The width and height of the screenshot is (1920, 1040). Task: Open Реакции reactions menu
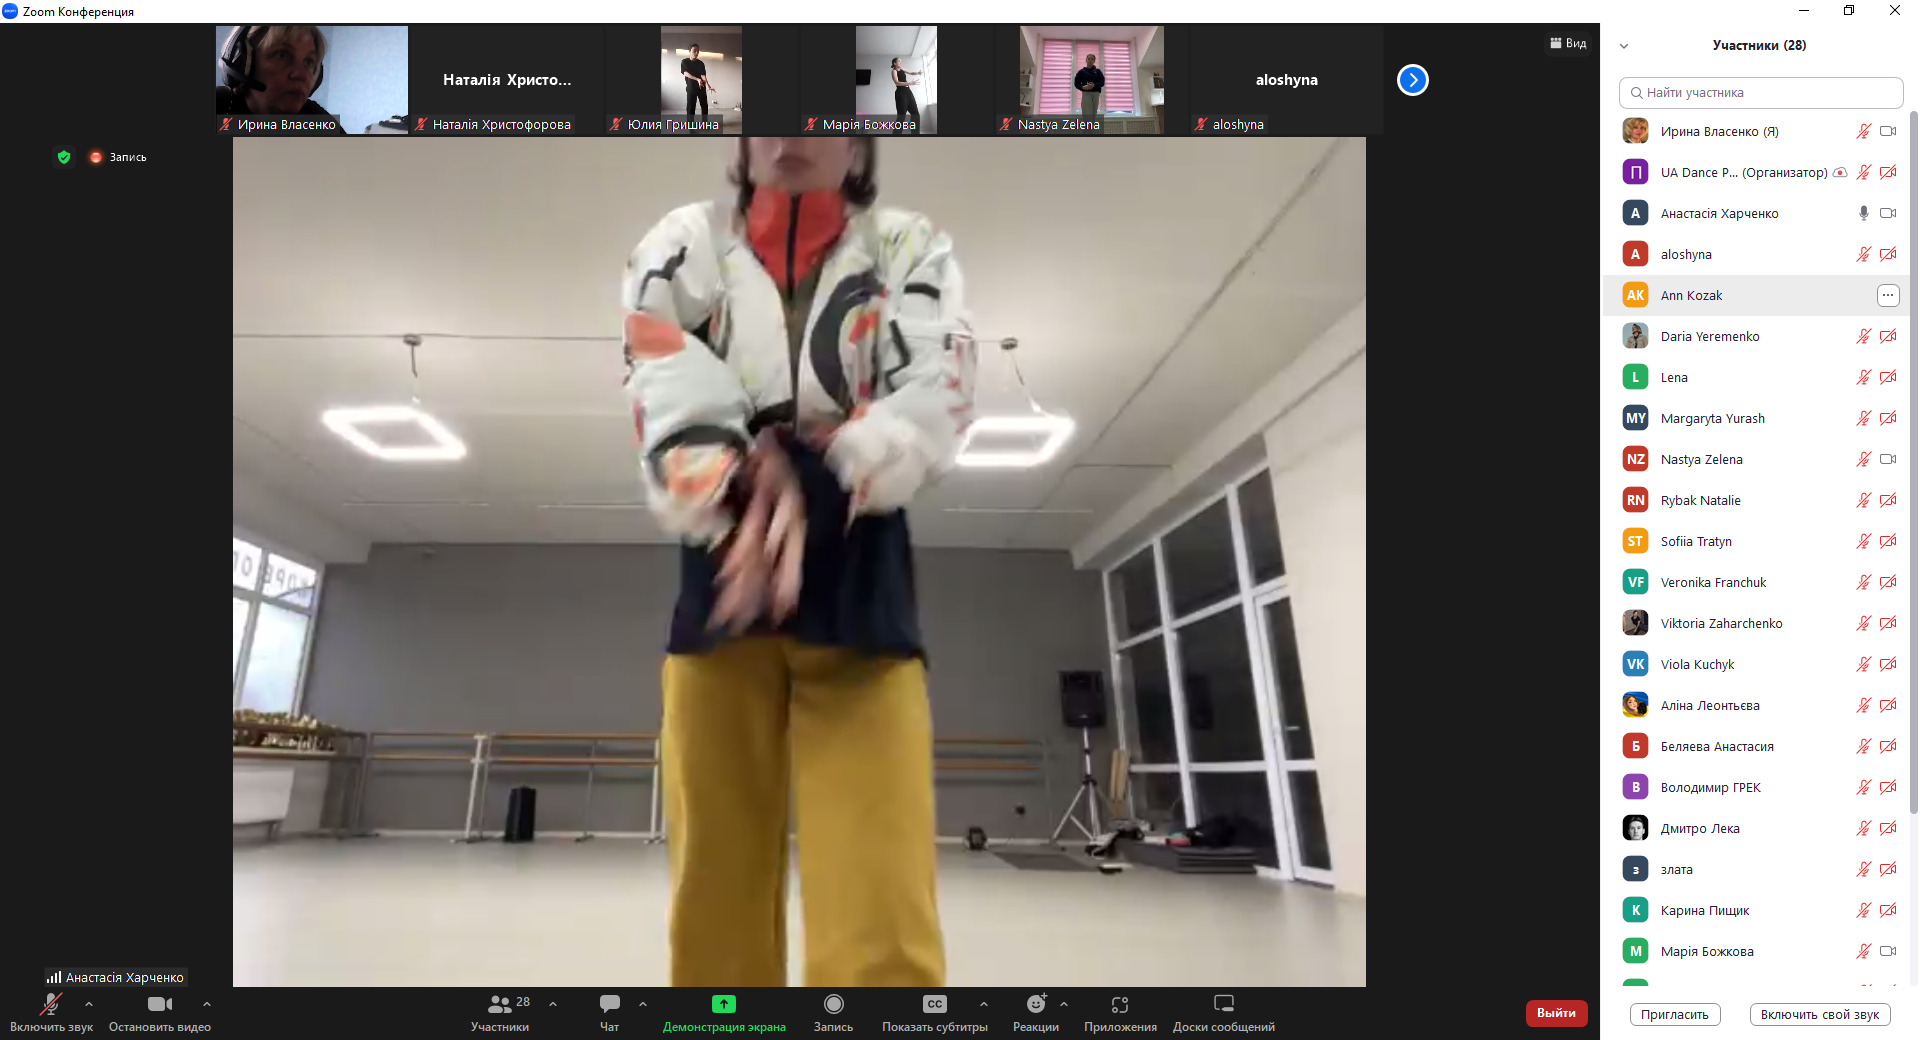[1036, 1012]
